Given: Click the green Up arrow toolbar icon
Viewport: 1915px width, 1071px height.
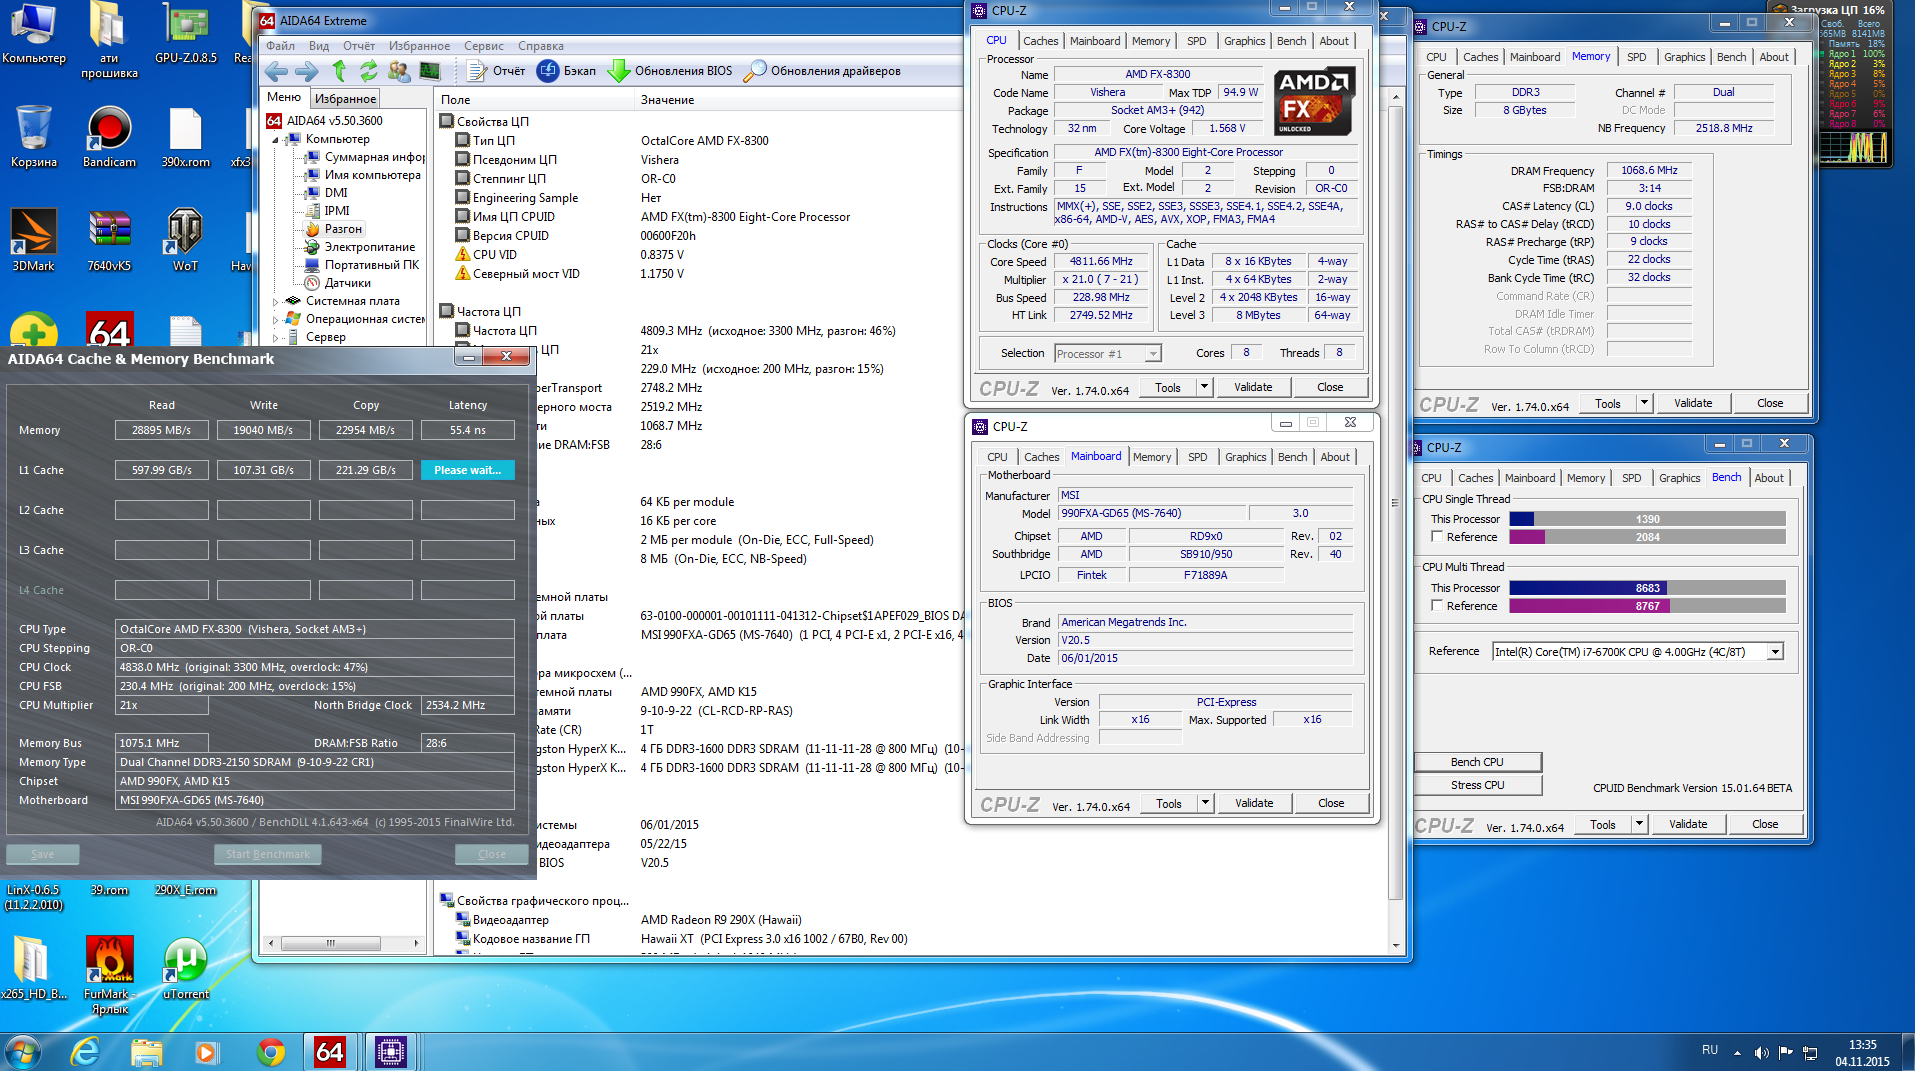Looking at the screenshot, I should coord(339,71).
